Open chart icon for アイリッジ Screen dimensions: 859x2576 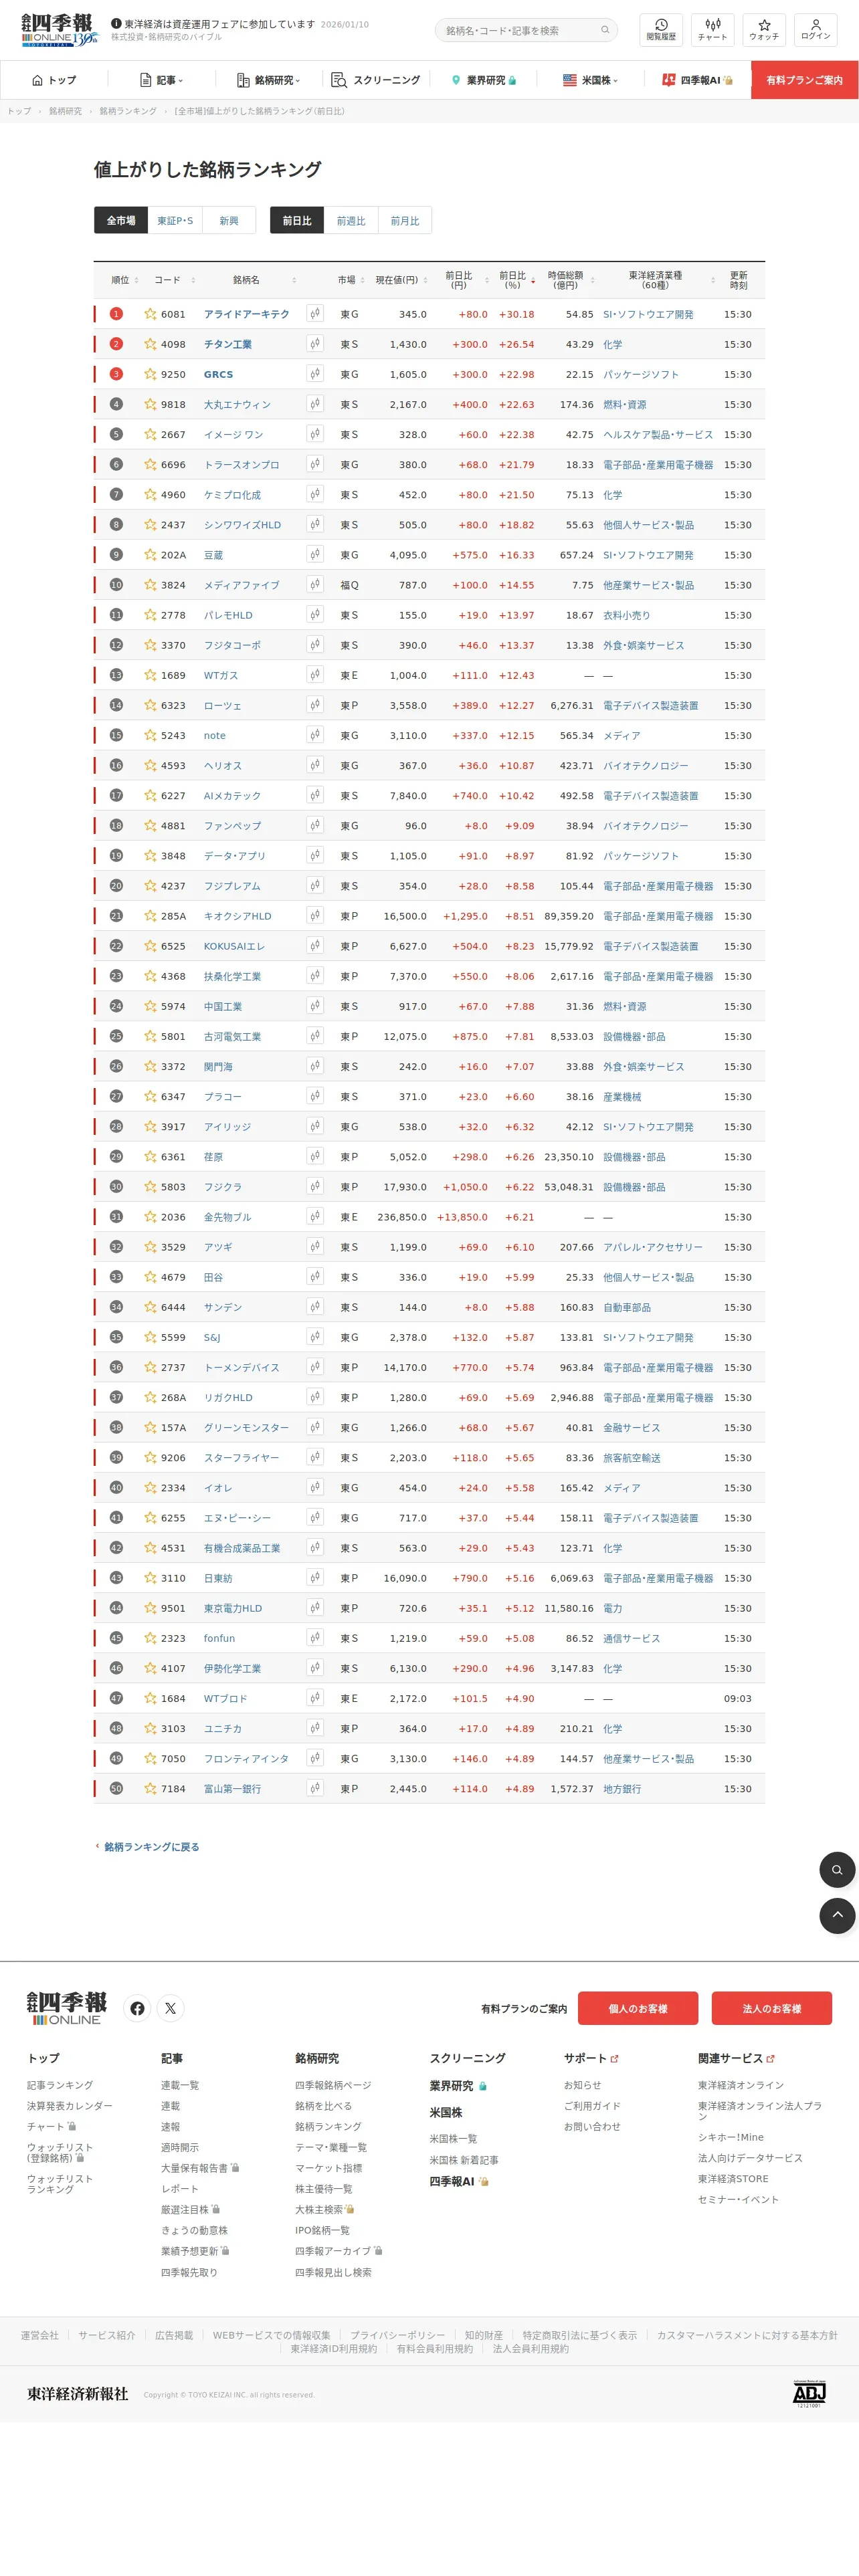pyautogui.click(x=315, y=1127)
